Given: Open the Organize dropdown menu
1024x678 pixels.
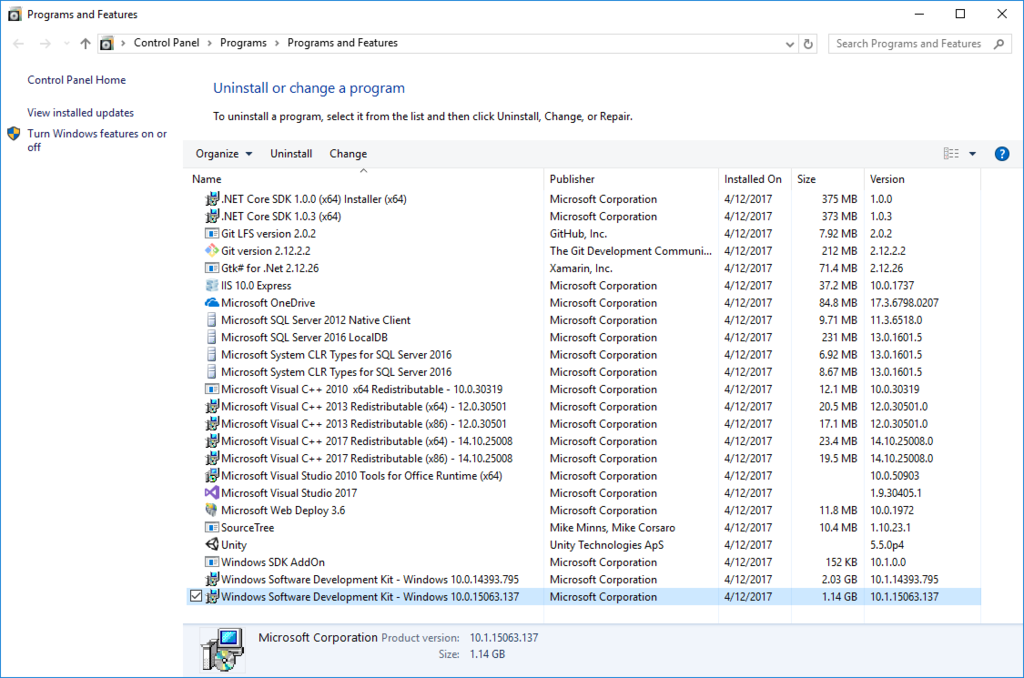Looking at the screenshot, I should pyautogui.click(x=224, y=153).
